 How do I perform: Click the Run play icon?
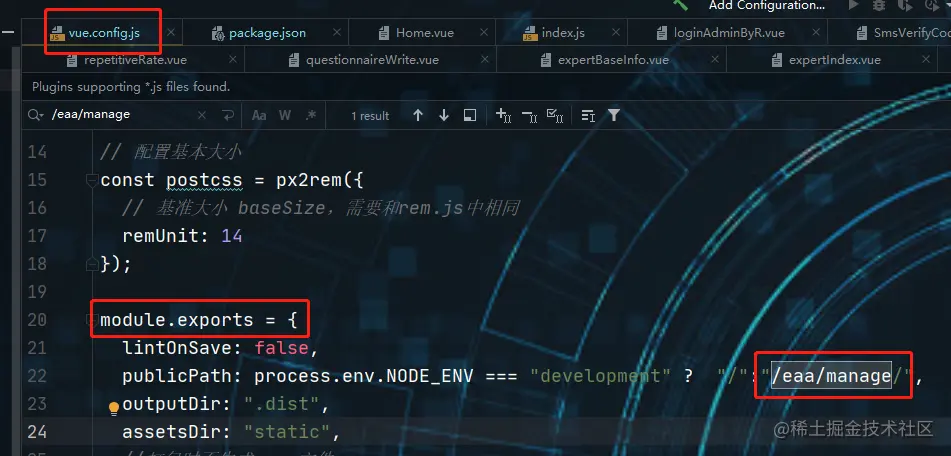tap(853, 5)
